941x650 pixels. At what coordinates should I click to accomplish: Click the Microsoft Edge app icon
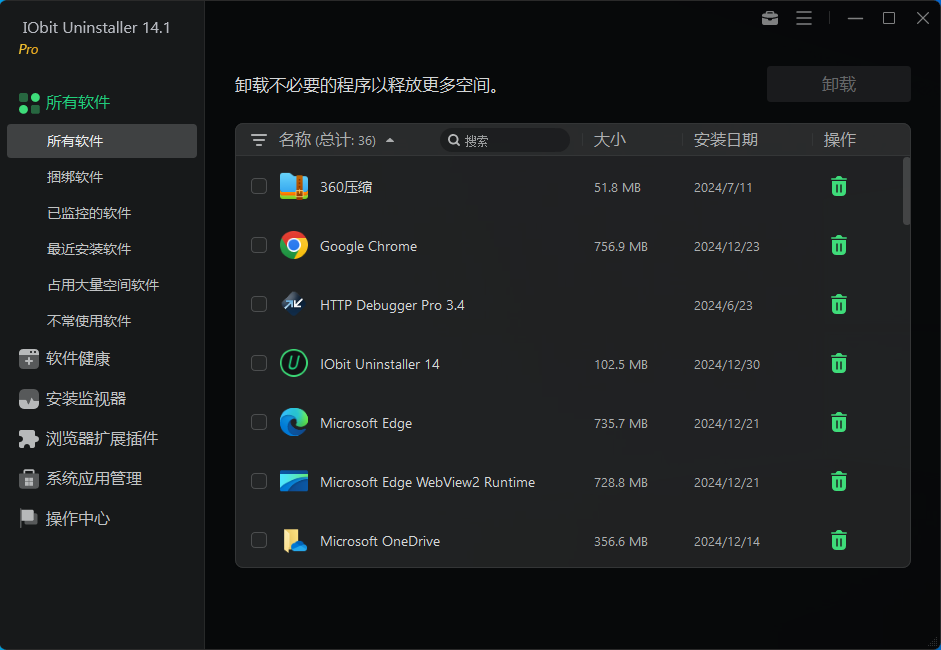tap(294, 423)
